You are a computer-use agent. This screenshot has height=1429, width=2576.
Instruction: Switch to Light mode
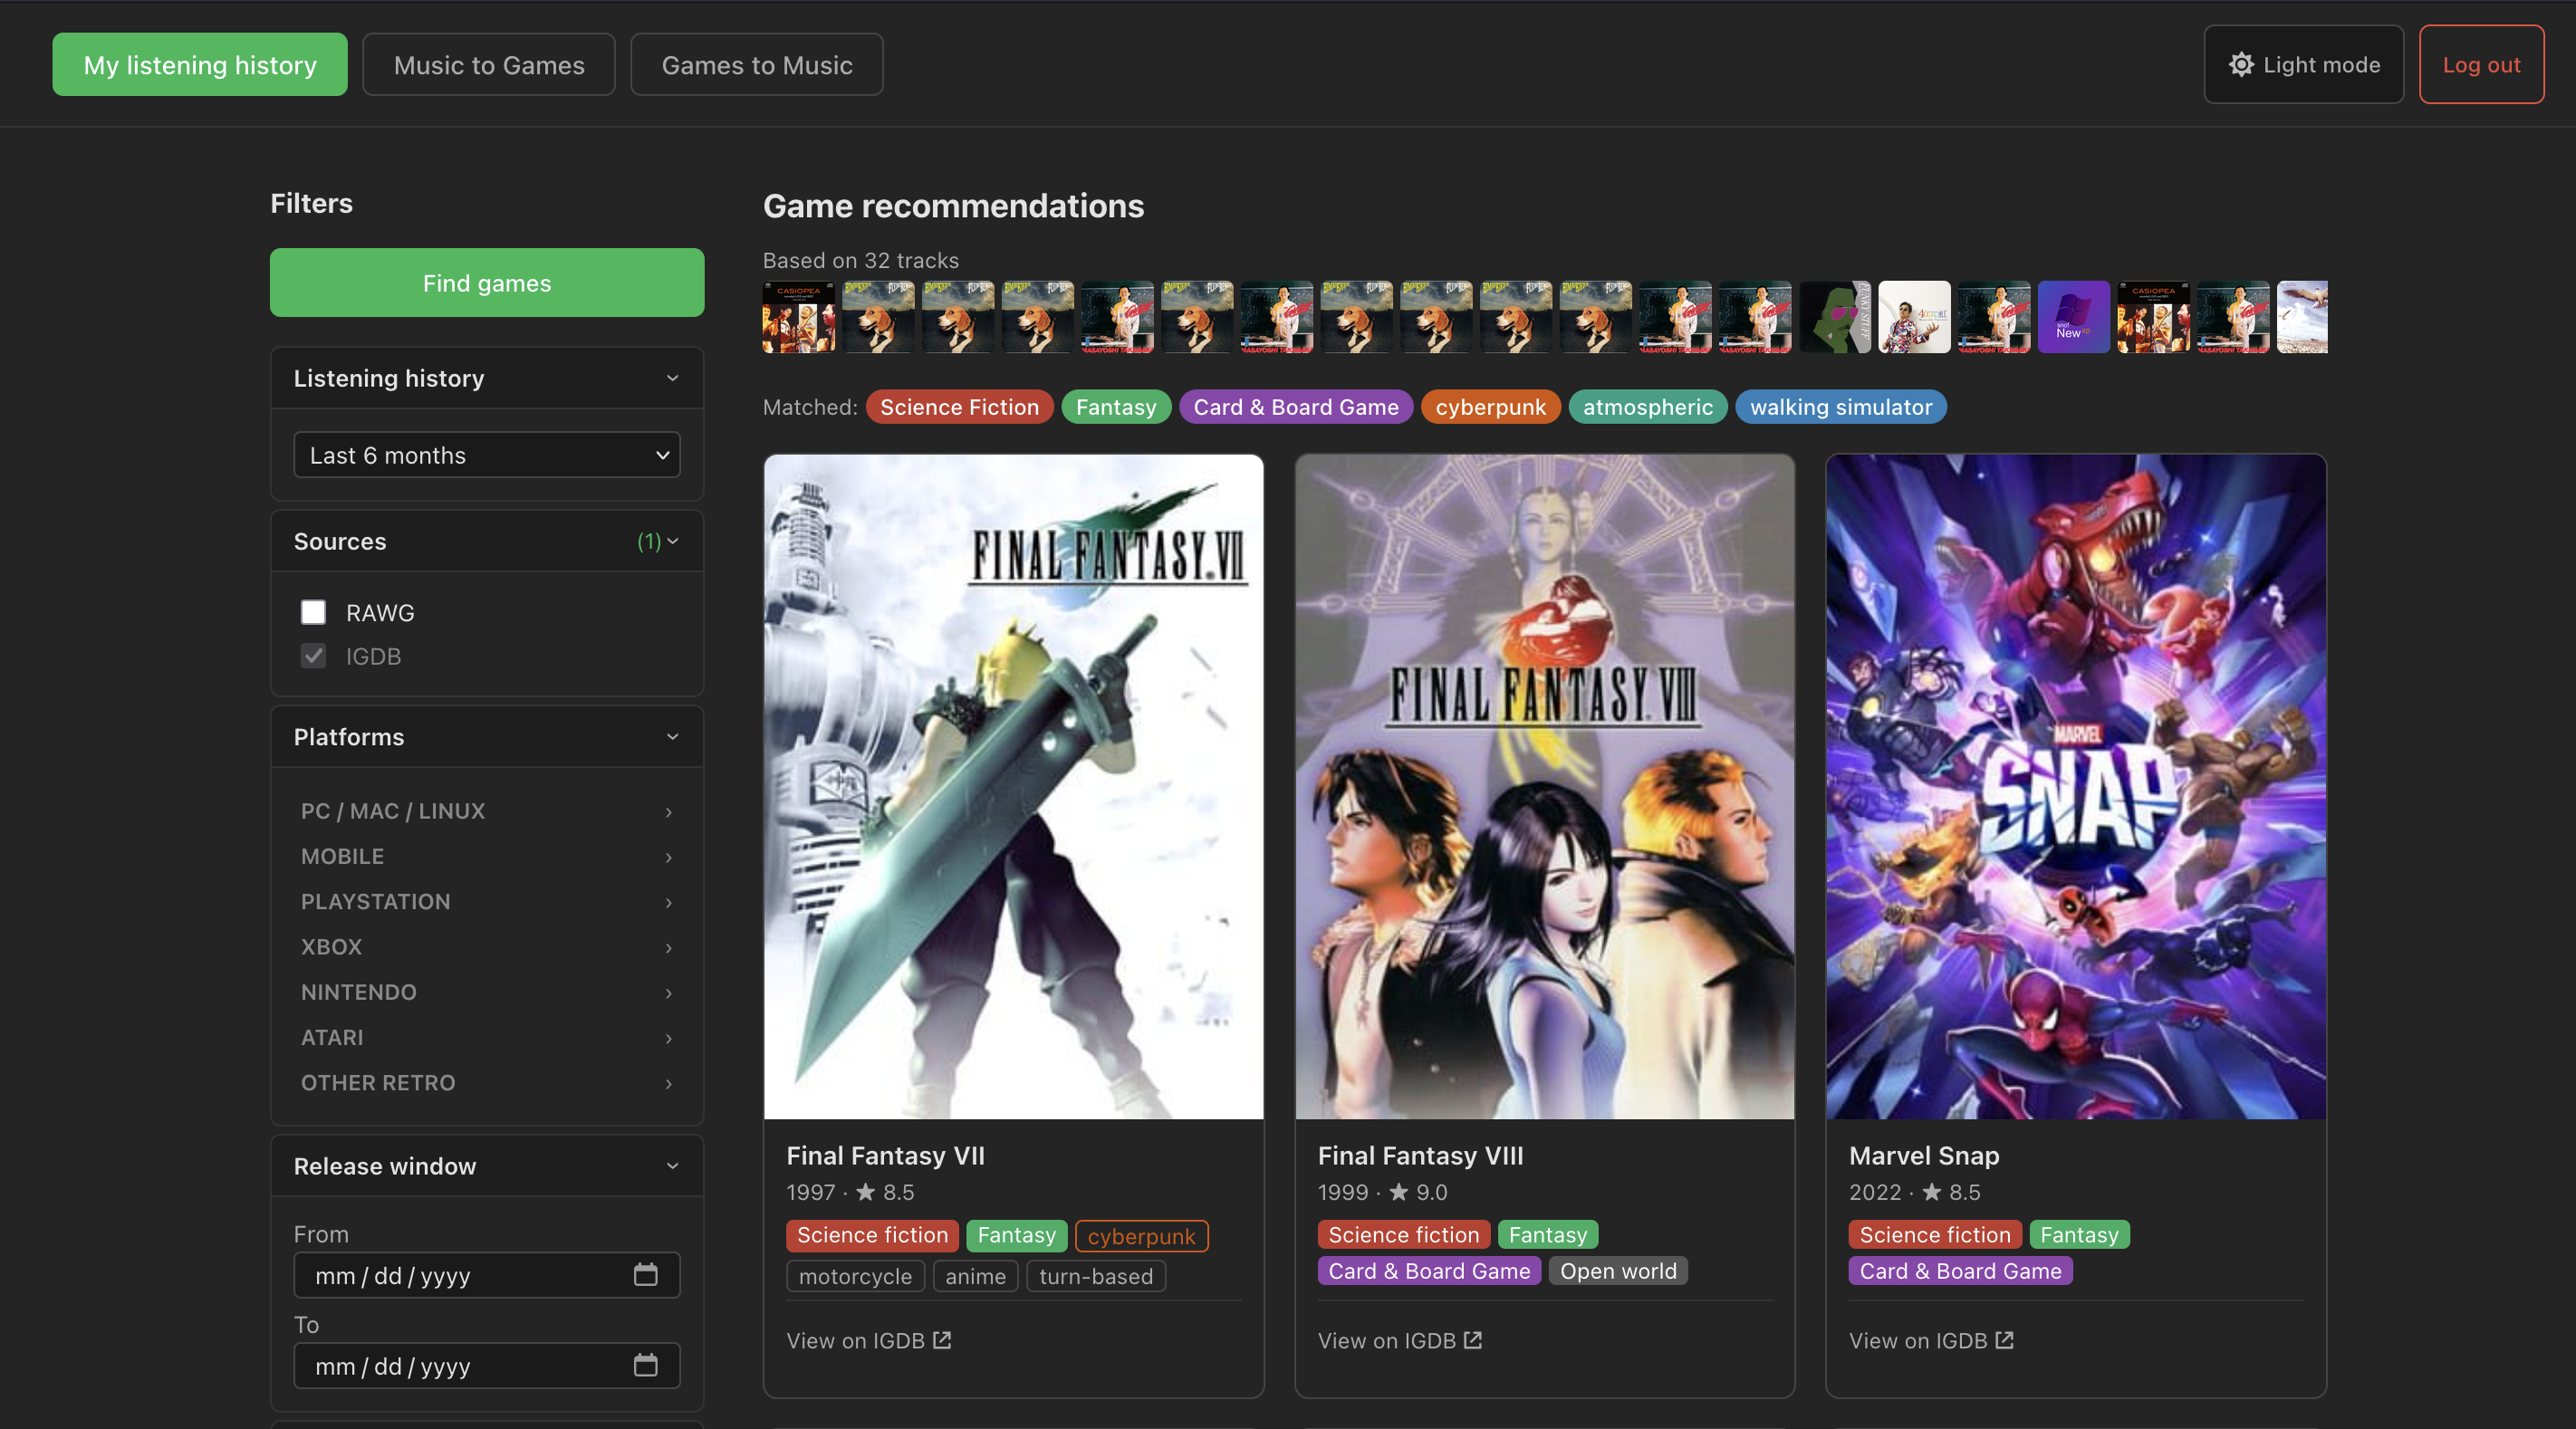(x=2303, y=64)
